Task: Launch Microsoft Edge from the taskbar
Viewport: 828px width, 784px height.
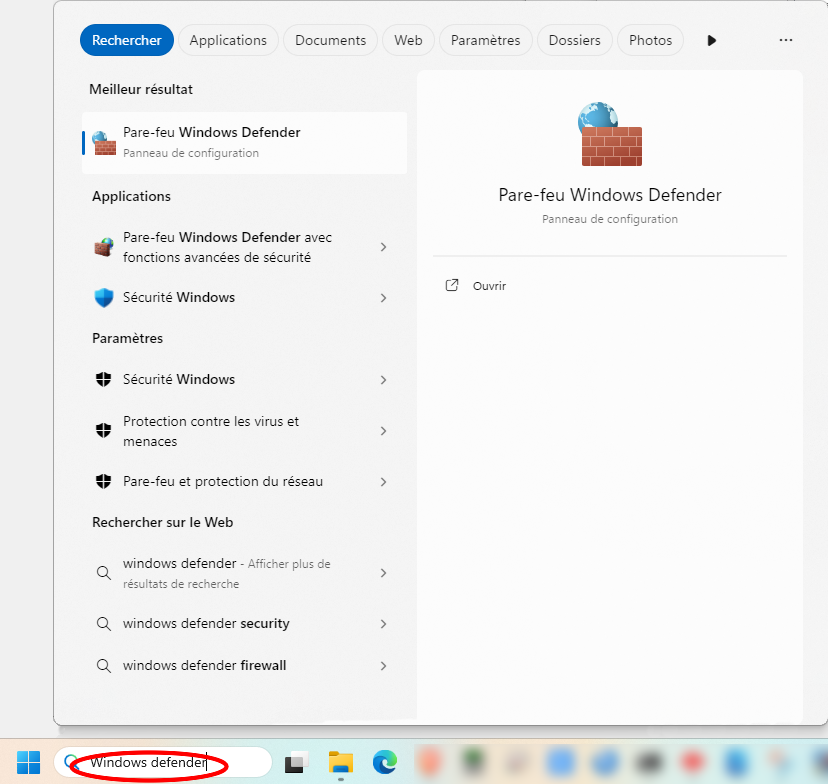Action: coord(385,762)
